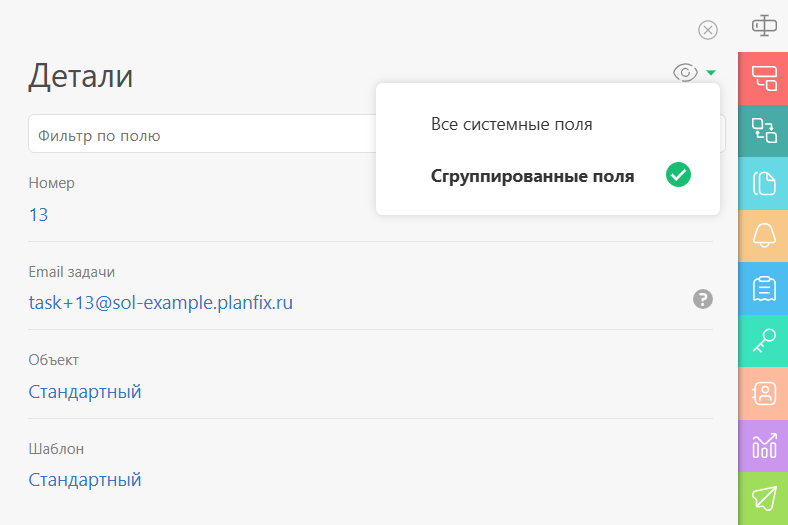
Task: Open the lime paper plane sidebar icon
Action: pyautogui.click(x=763, y=498)
